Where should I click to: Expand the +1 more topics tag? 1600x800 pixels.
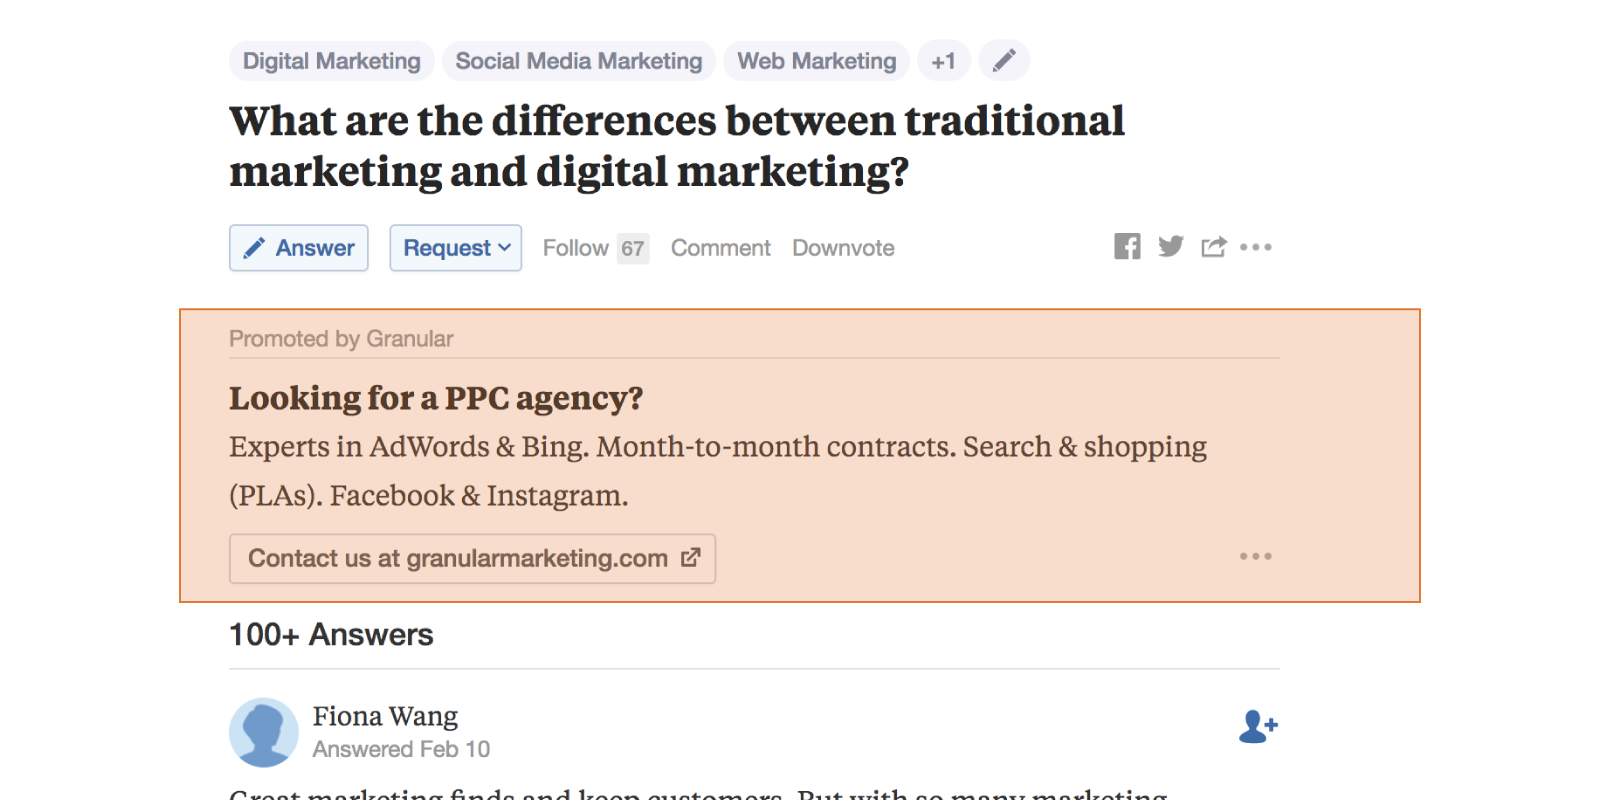coord(943,61)
